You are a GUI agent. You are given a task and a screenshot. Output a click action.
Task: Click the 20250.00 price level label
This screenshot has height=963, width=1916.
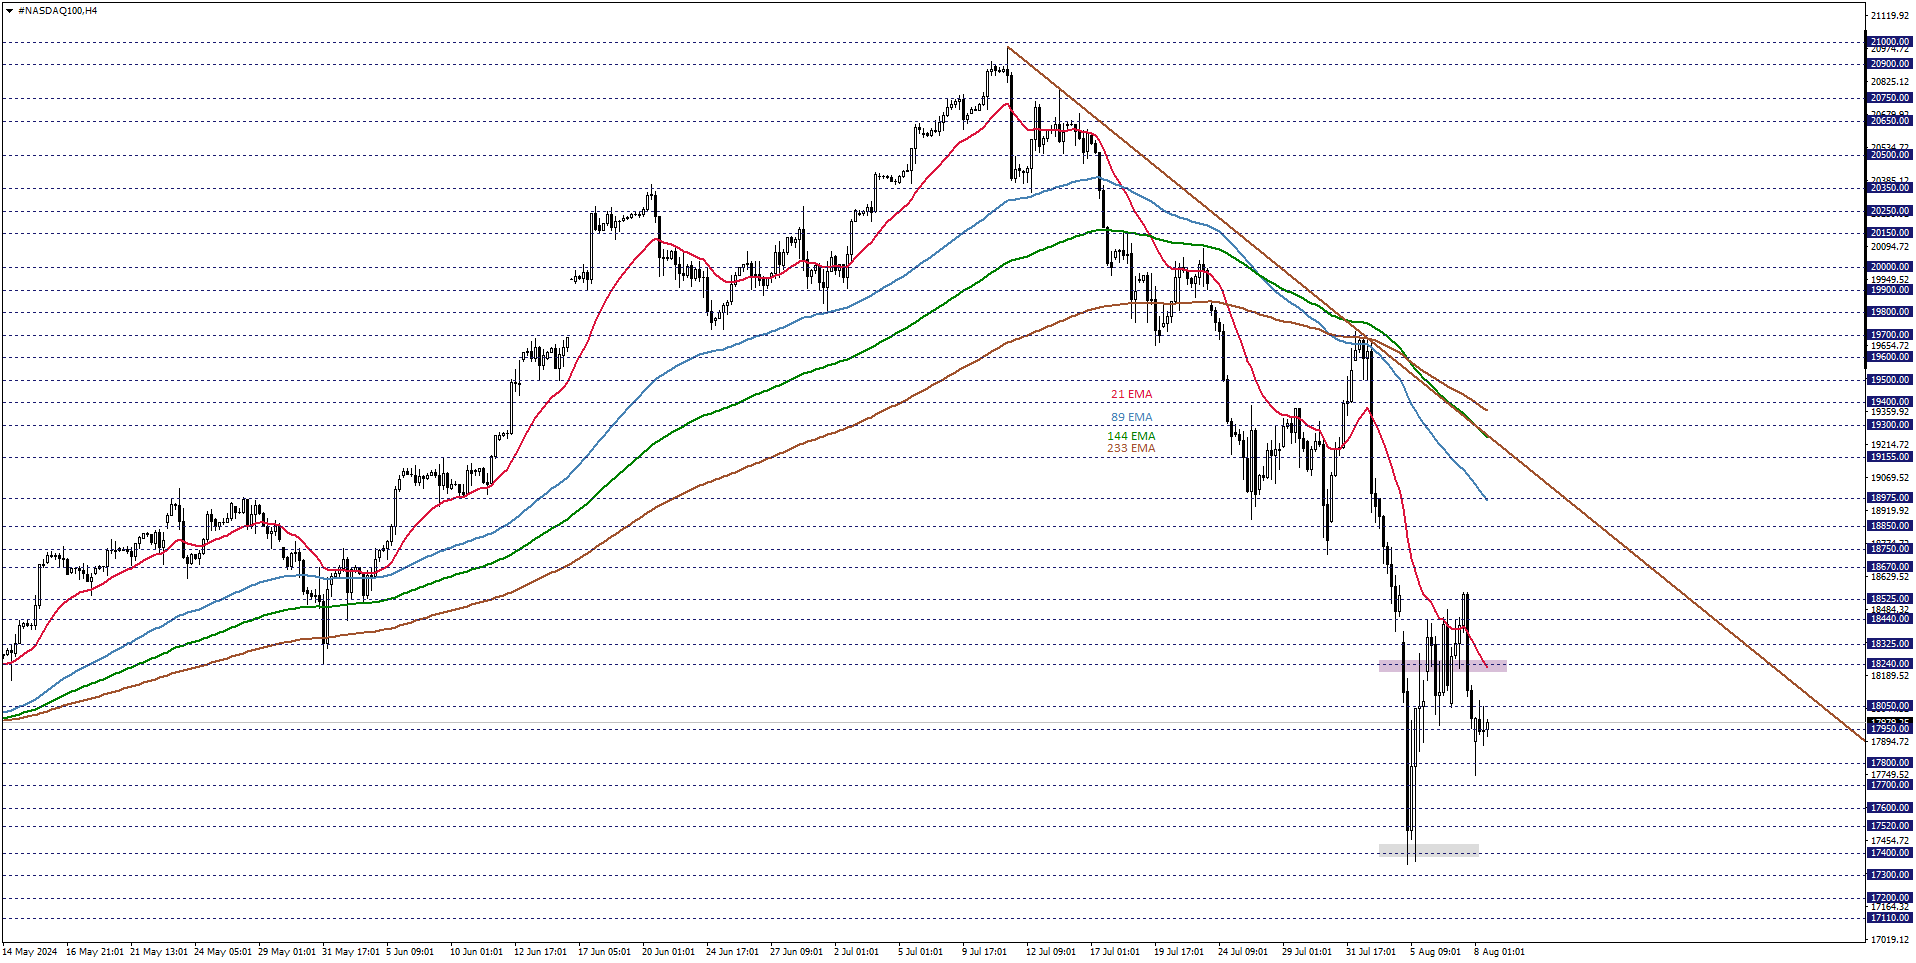[1890, 211]
